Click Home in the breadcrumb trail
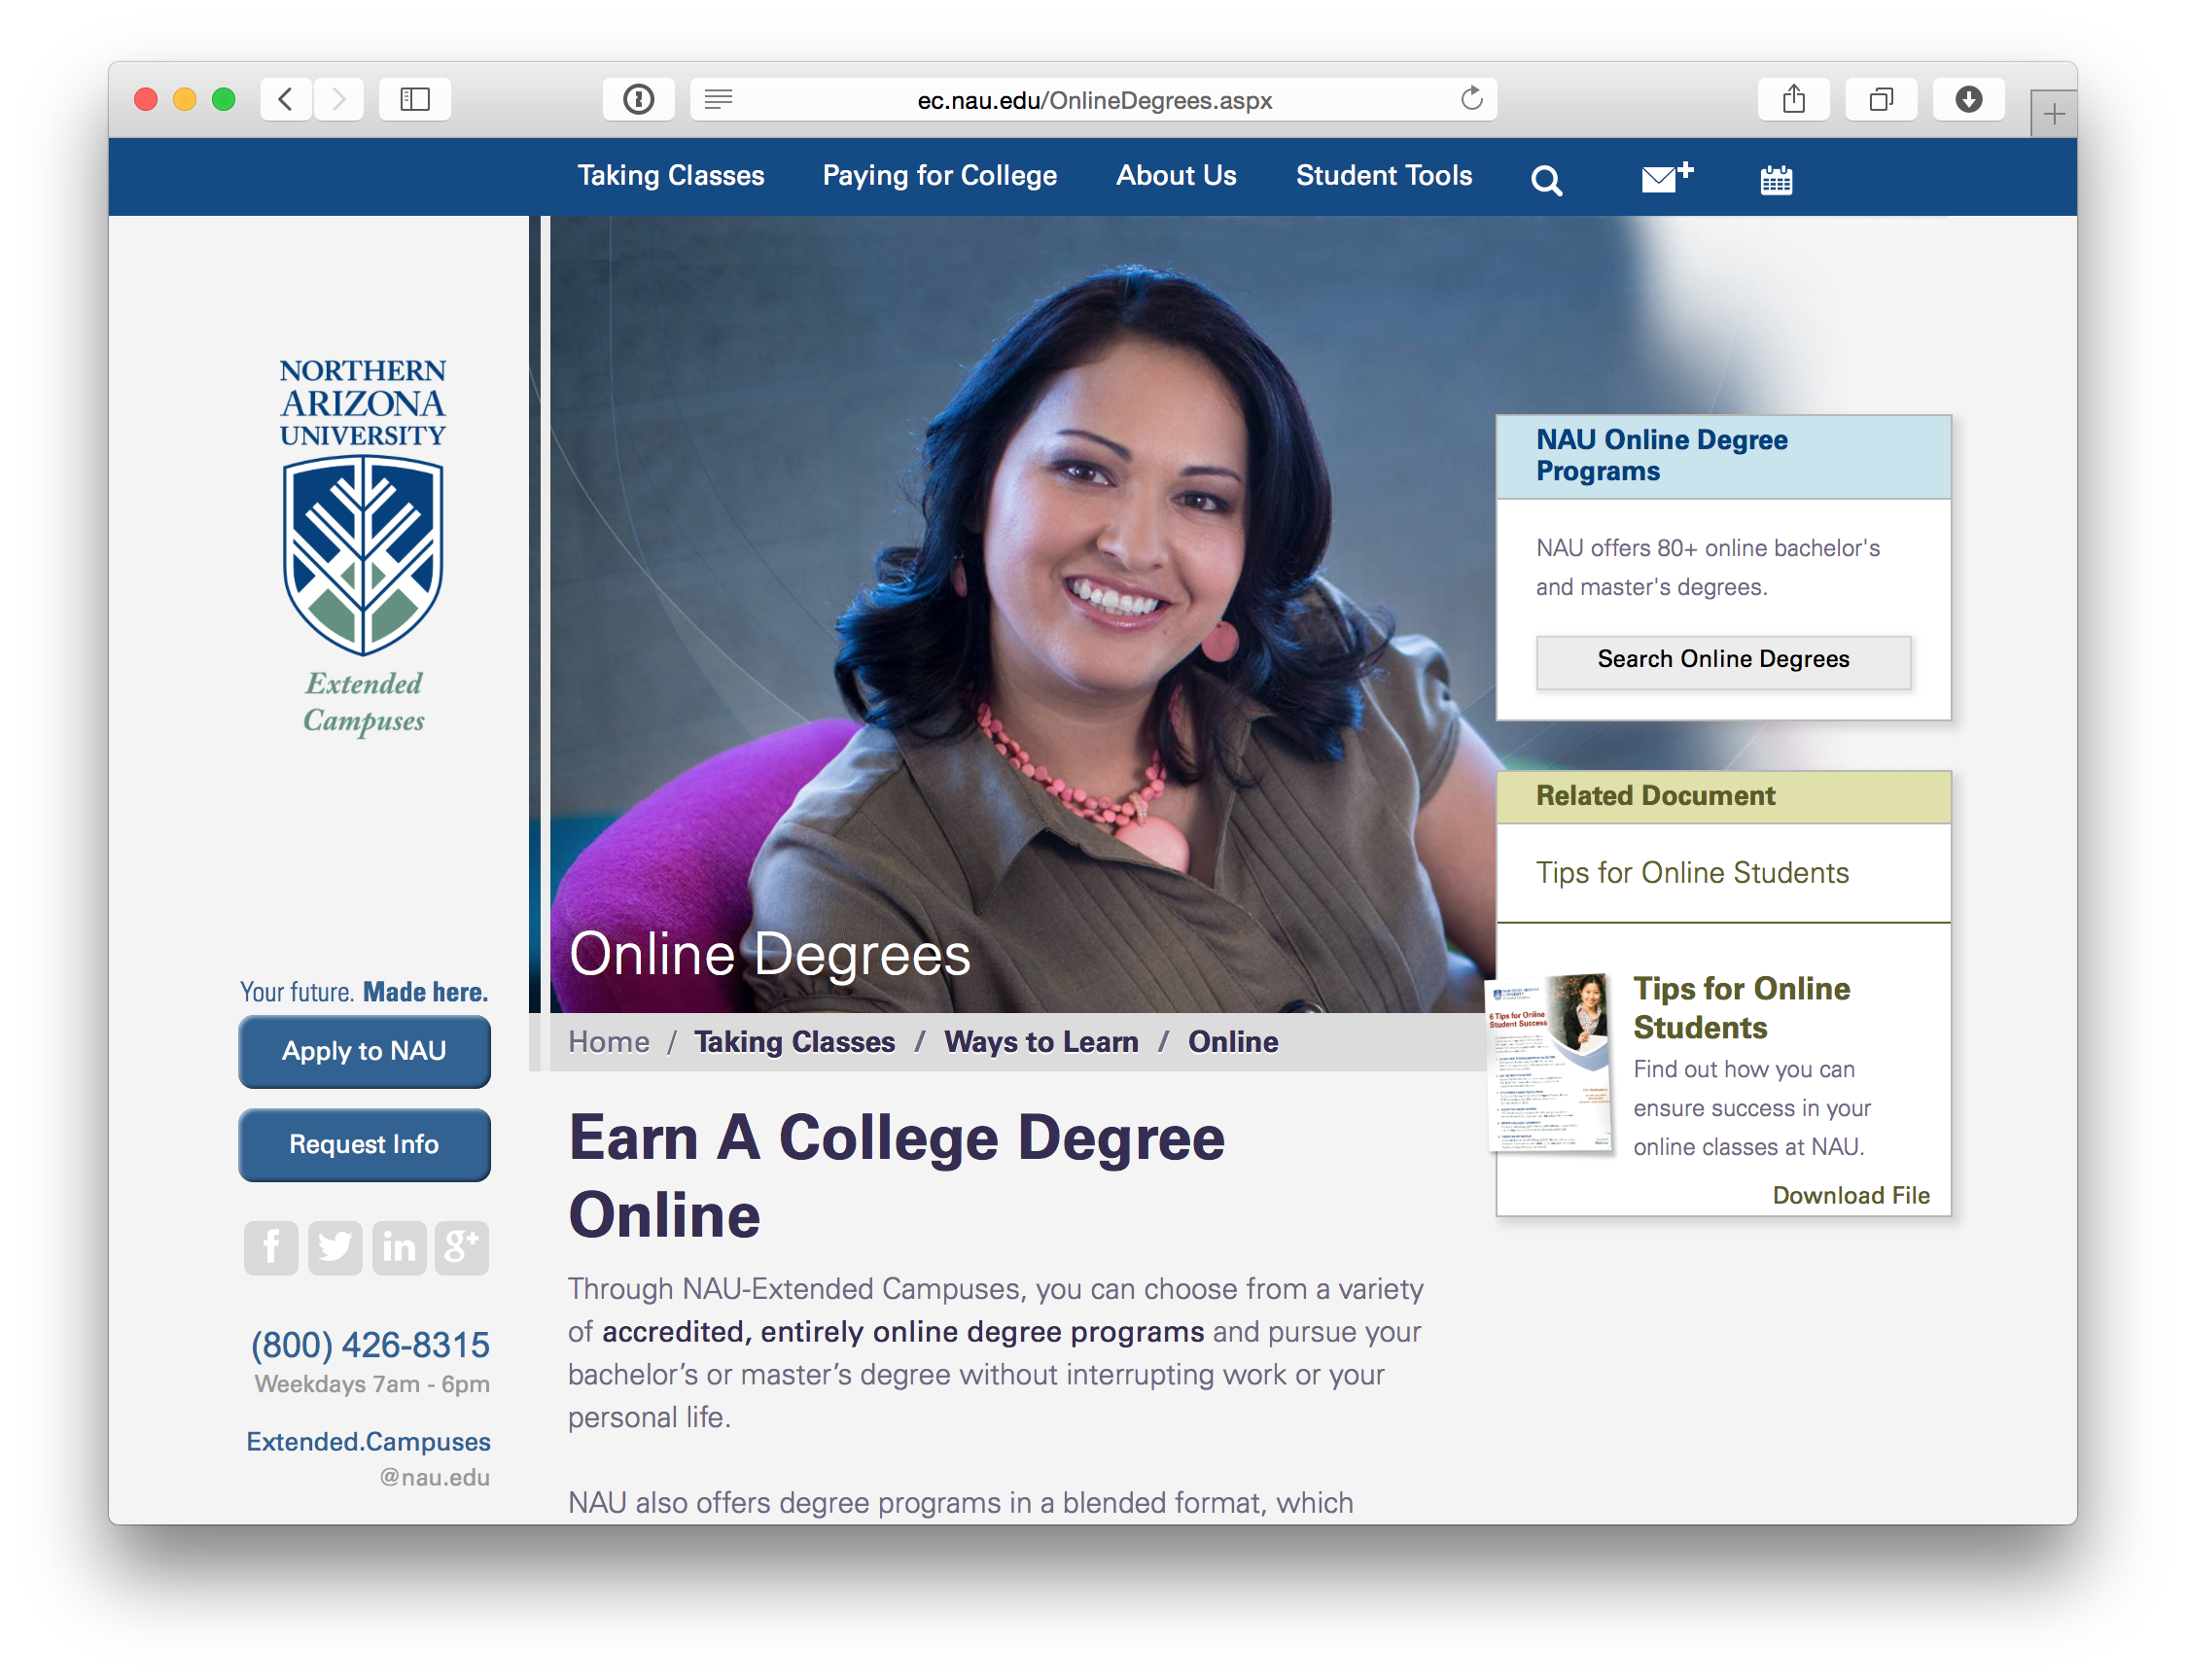 point(609,1041)
